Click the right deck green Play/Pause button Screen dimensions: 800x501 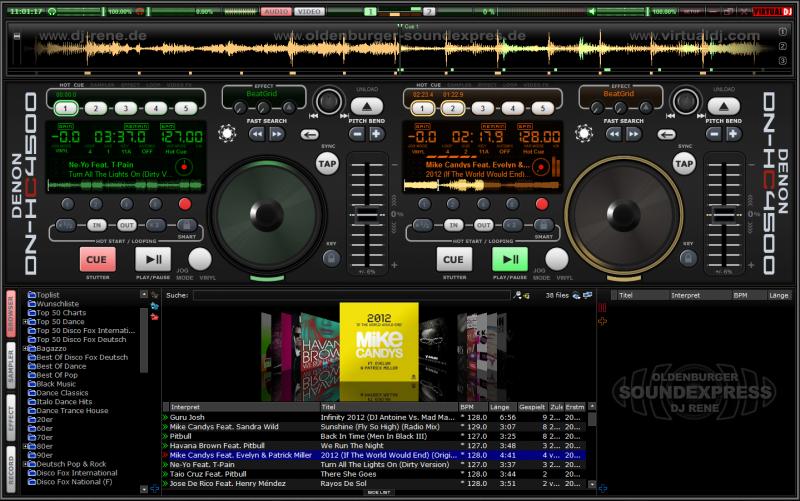pos(510,259)
